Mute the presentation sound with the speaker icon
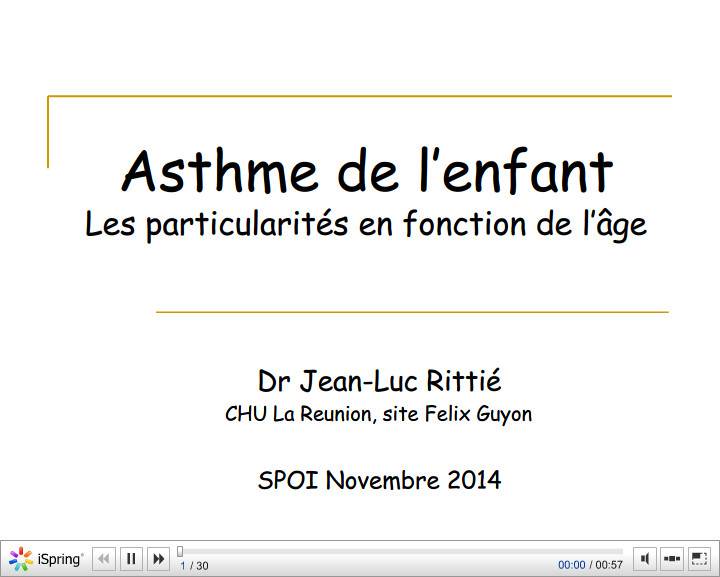The width and height of the screenshot is (720, 577). coord(645,559)
